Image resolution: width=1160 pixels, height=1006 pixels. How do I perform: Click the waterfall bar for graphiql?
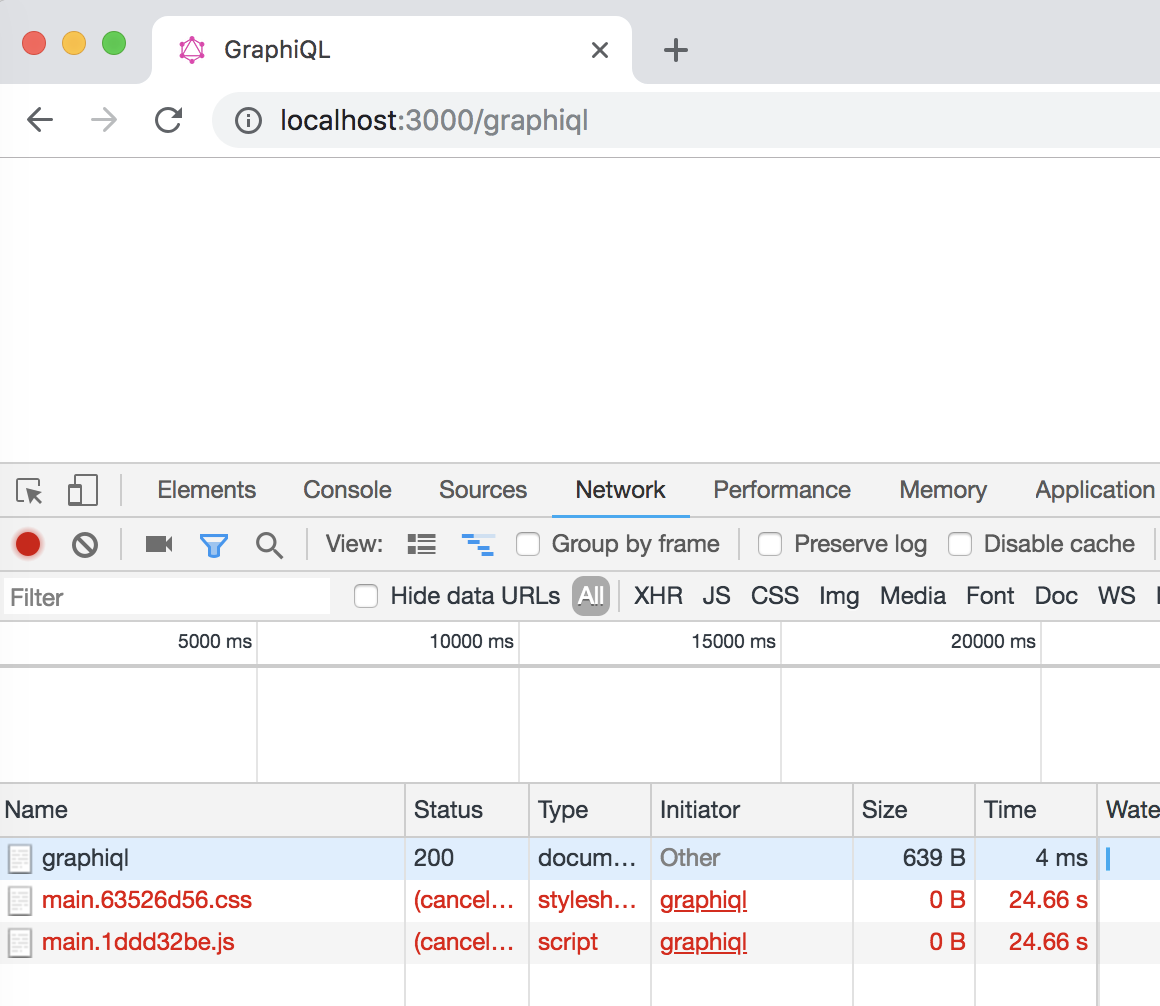[x=1108, y=859]
